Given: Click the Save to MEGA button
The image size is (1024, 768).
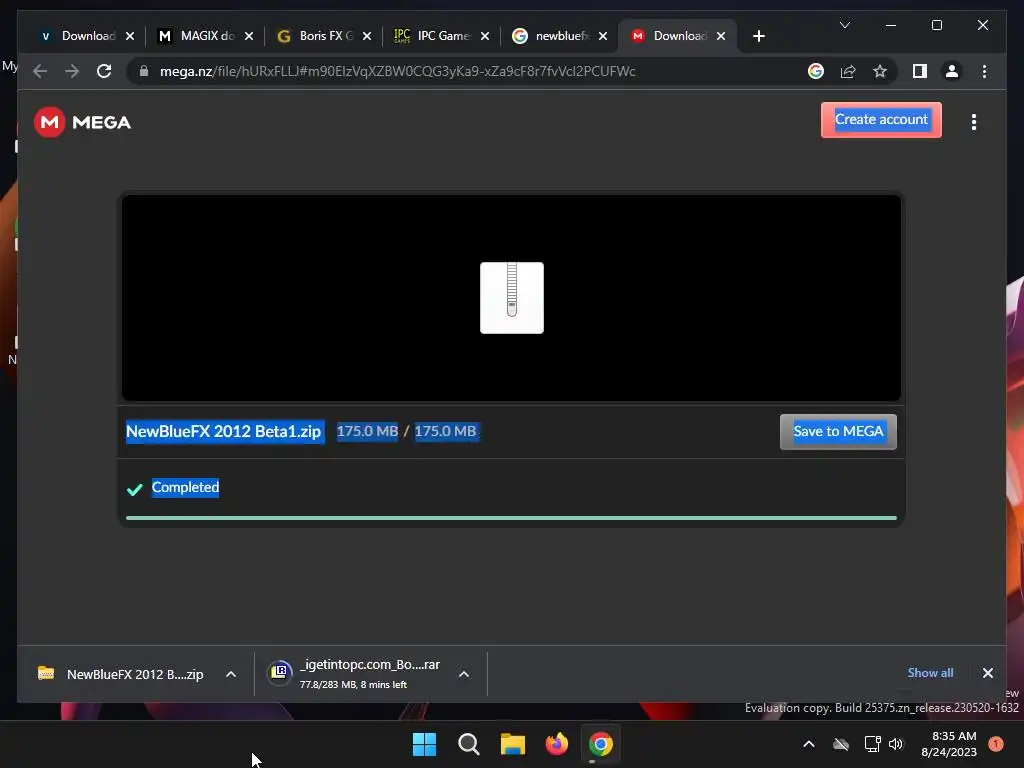Looking at the screenshot, I should 838,432.
